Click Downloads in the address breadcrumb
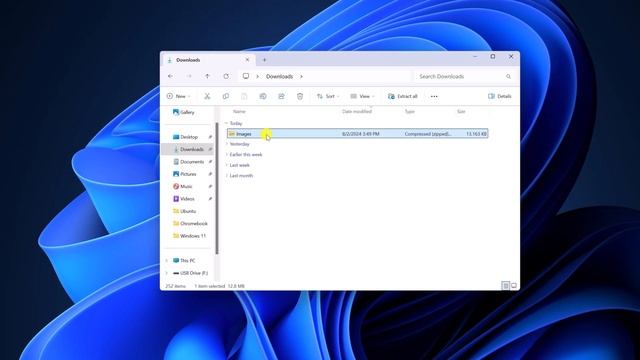 tap(279, 76)
